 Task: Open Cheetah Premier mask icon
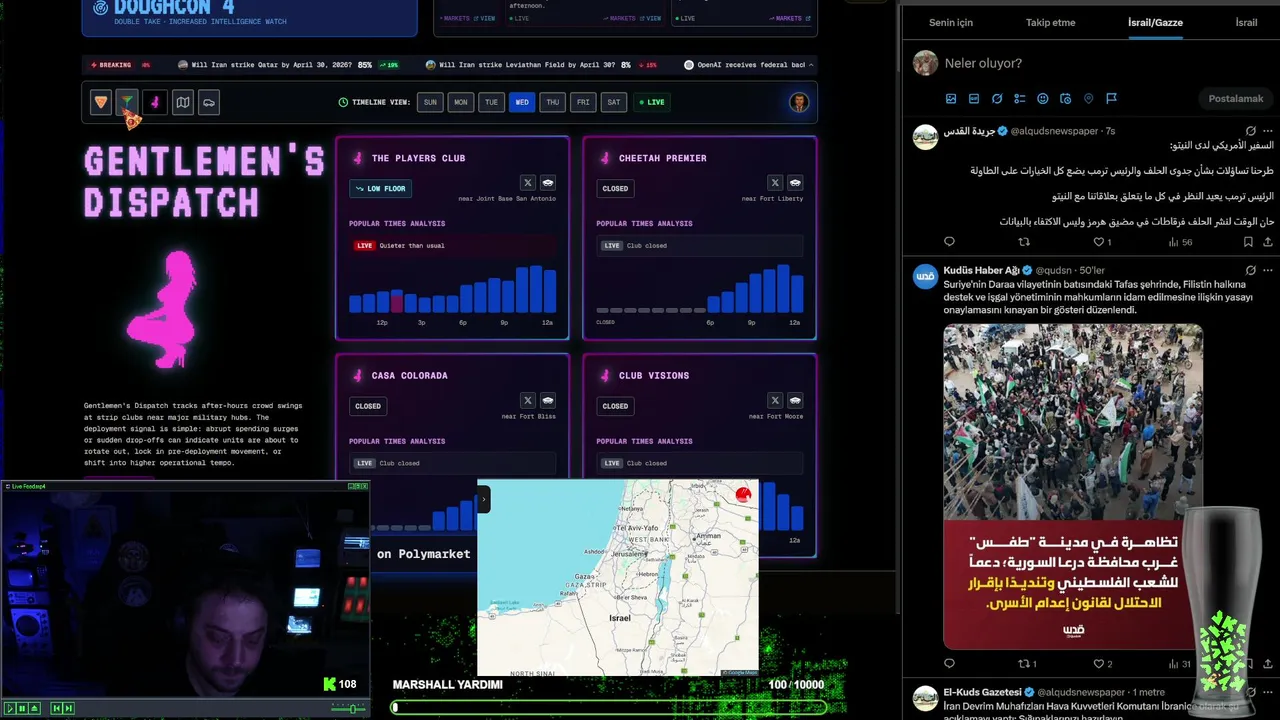click(x=795, y=183)
